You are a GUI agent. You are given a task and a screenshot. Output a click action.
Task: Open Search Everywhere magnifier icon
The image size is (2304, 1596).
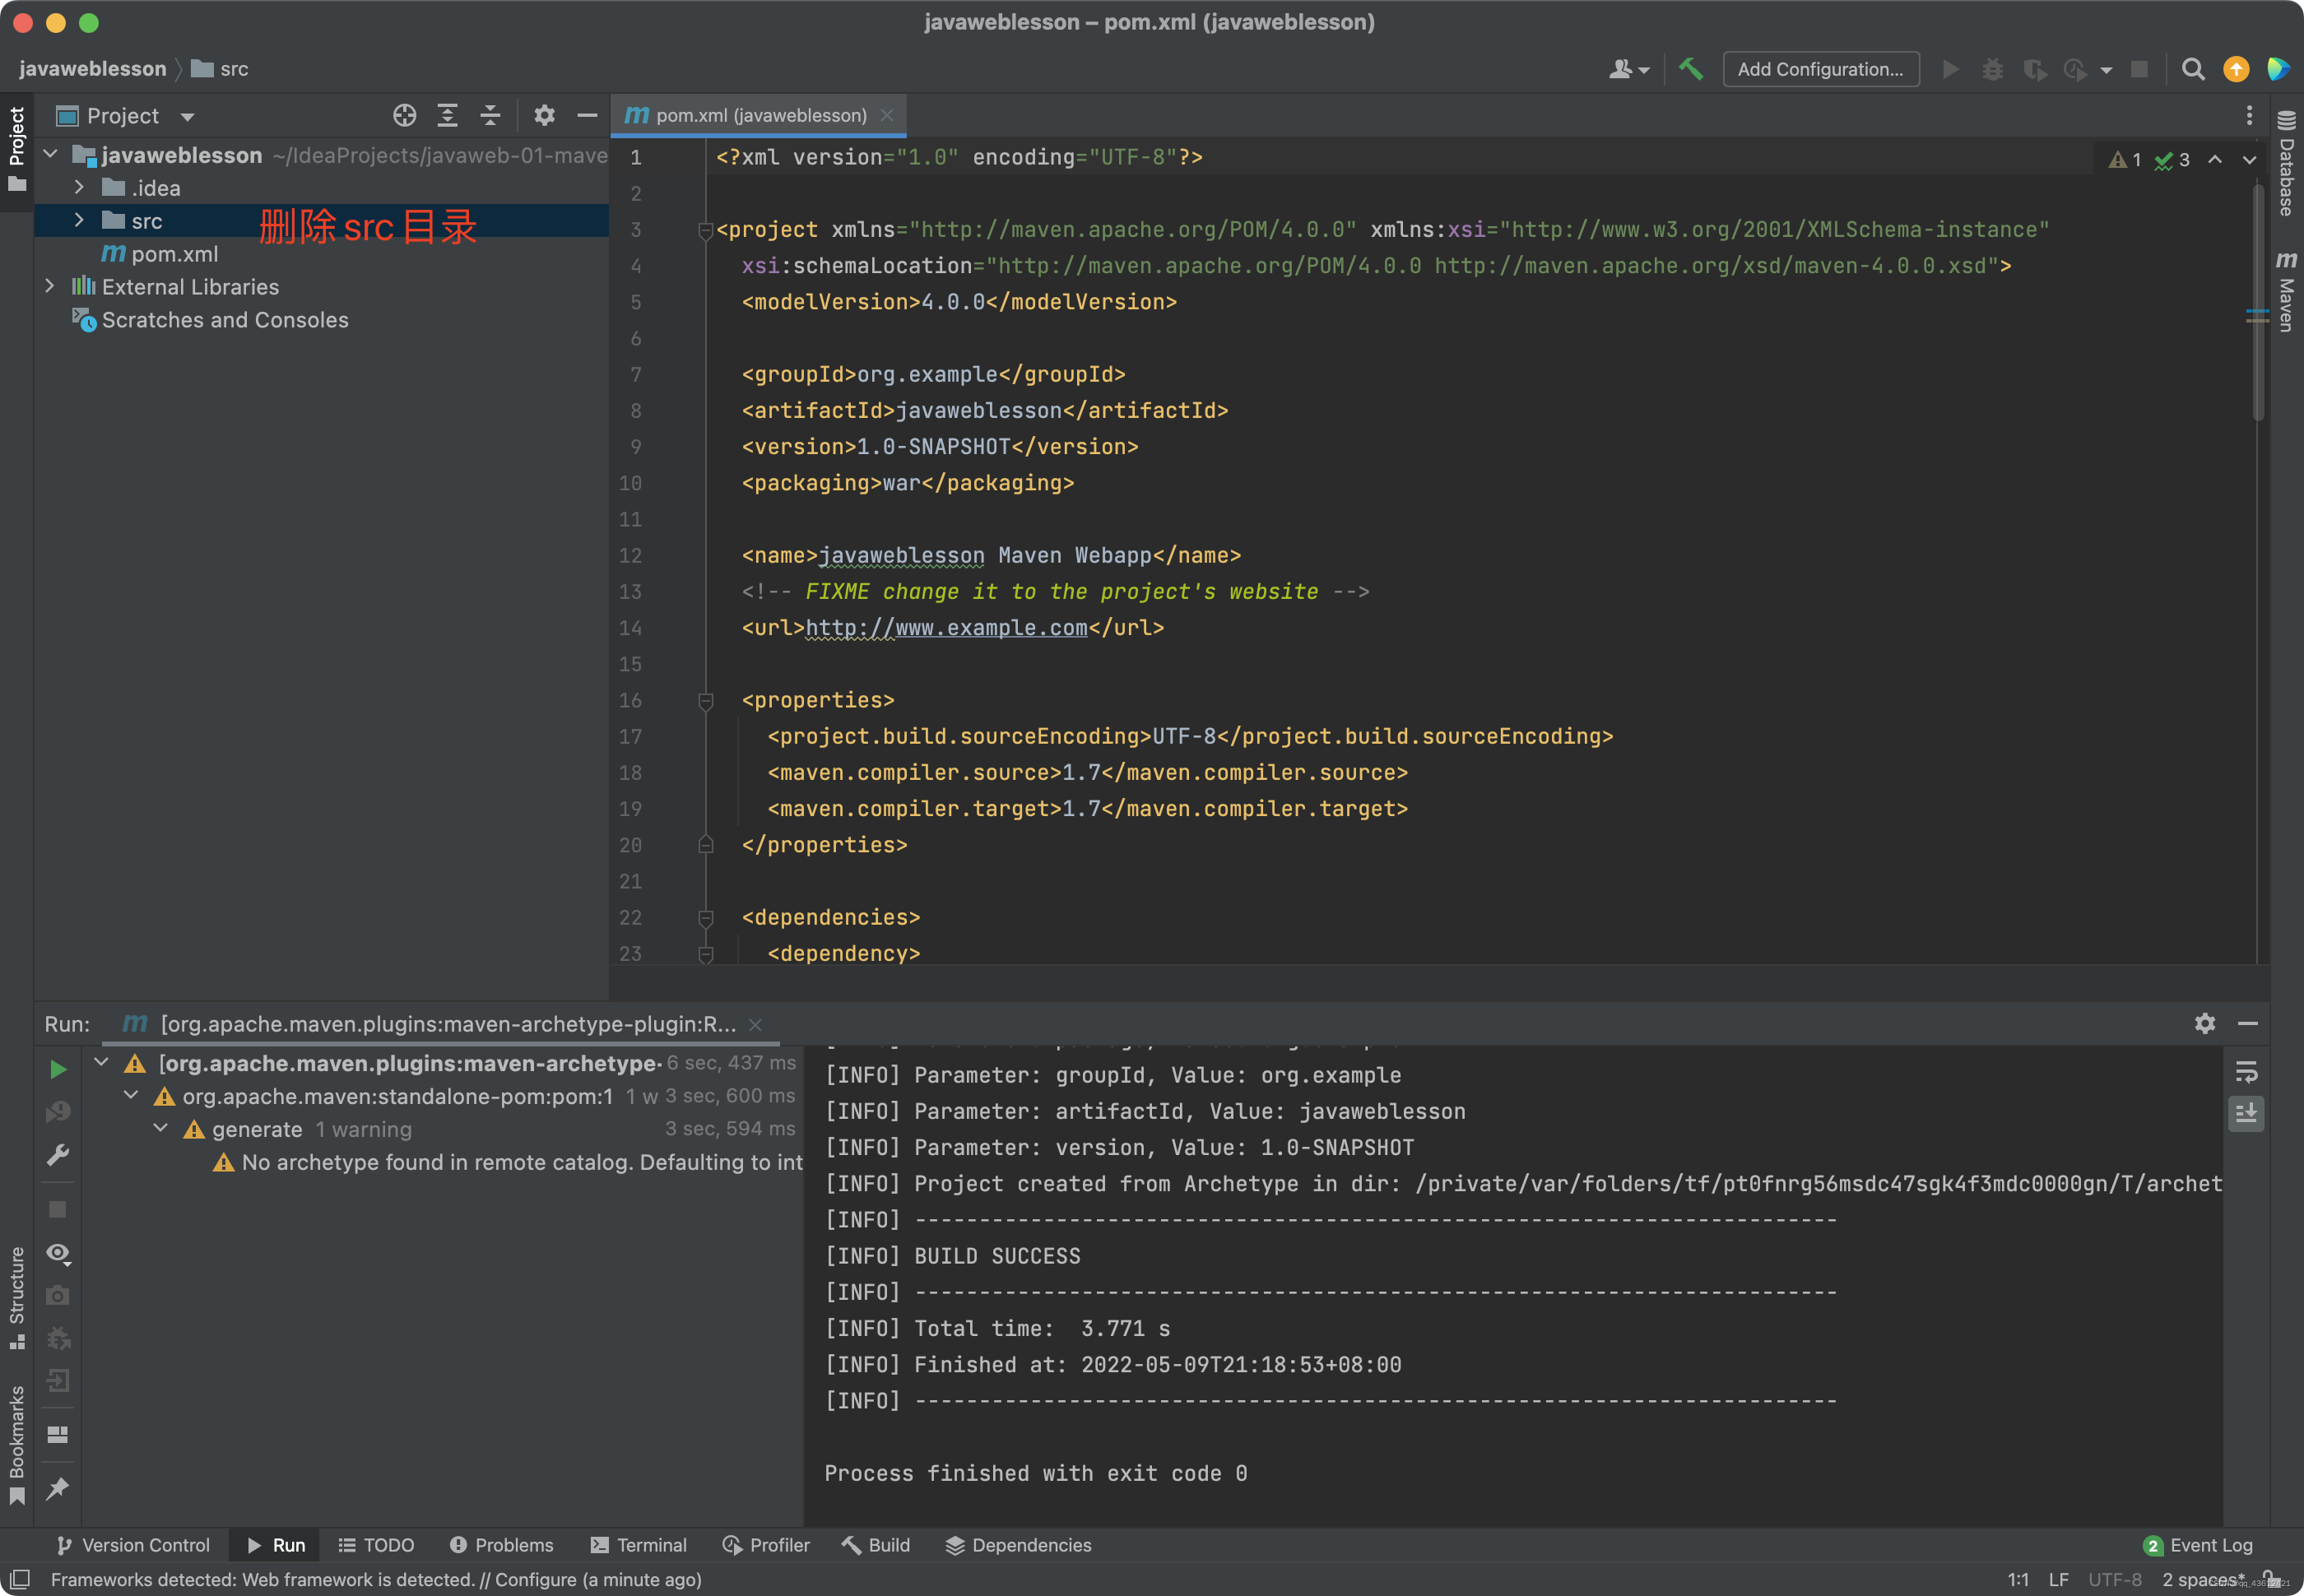tap(2193, 69)
